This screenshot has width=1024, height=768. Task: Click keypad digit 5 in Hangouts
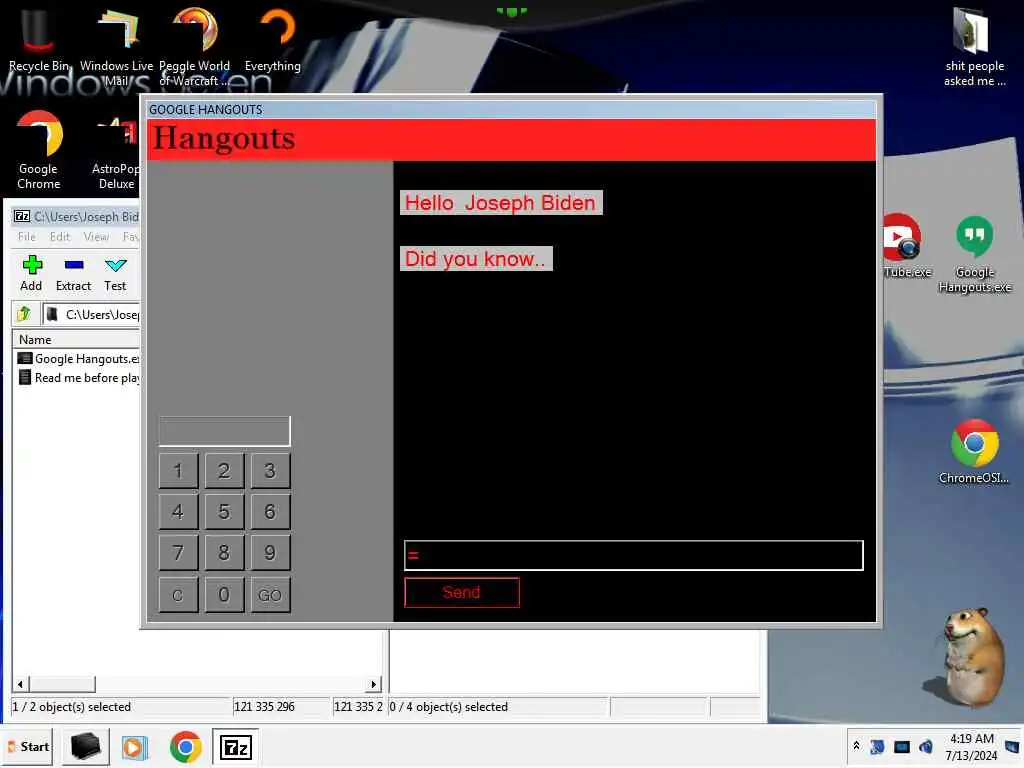click(224, 511)
